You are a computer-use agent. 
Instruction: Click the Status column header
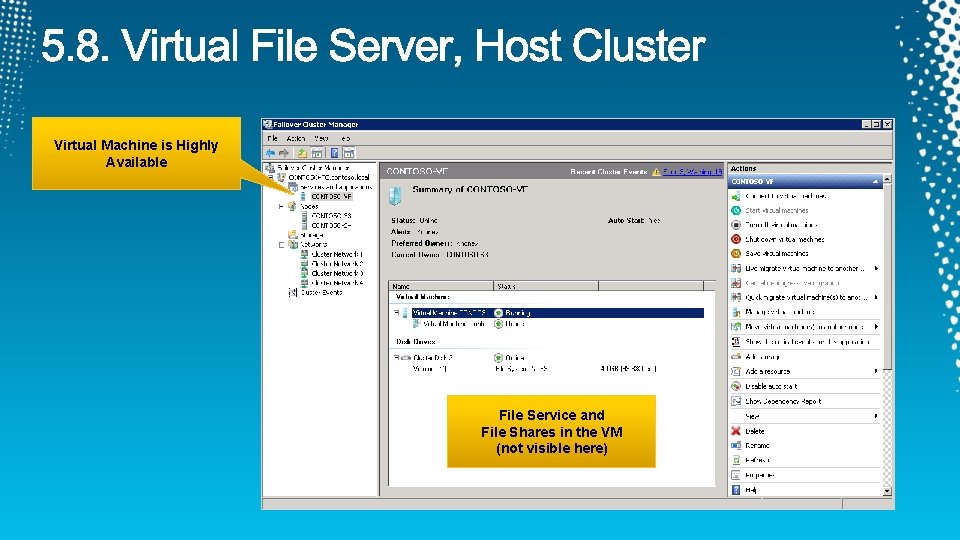pyautogui.click(x=546, y=286)
